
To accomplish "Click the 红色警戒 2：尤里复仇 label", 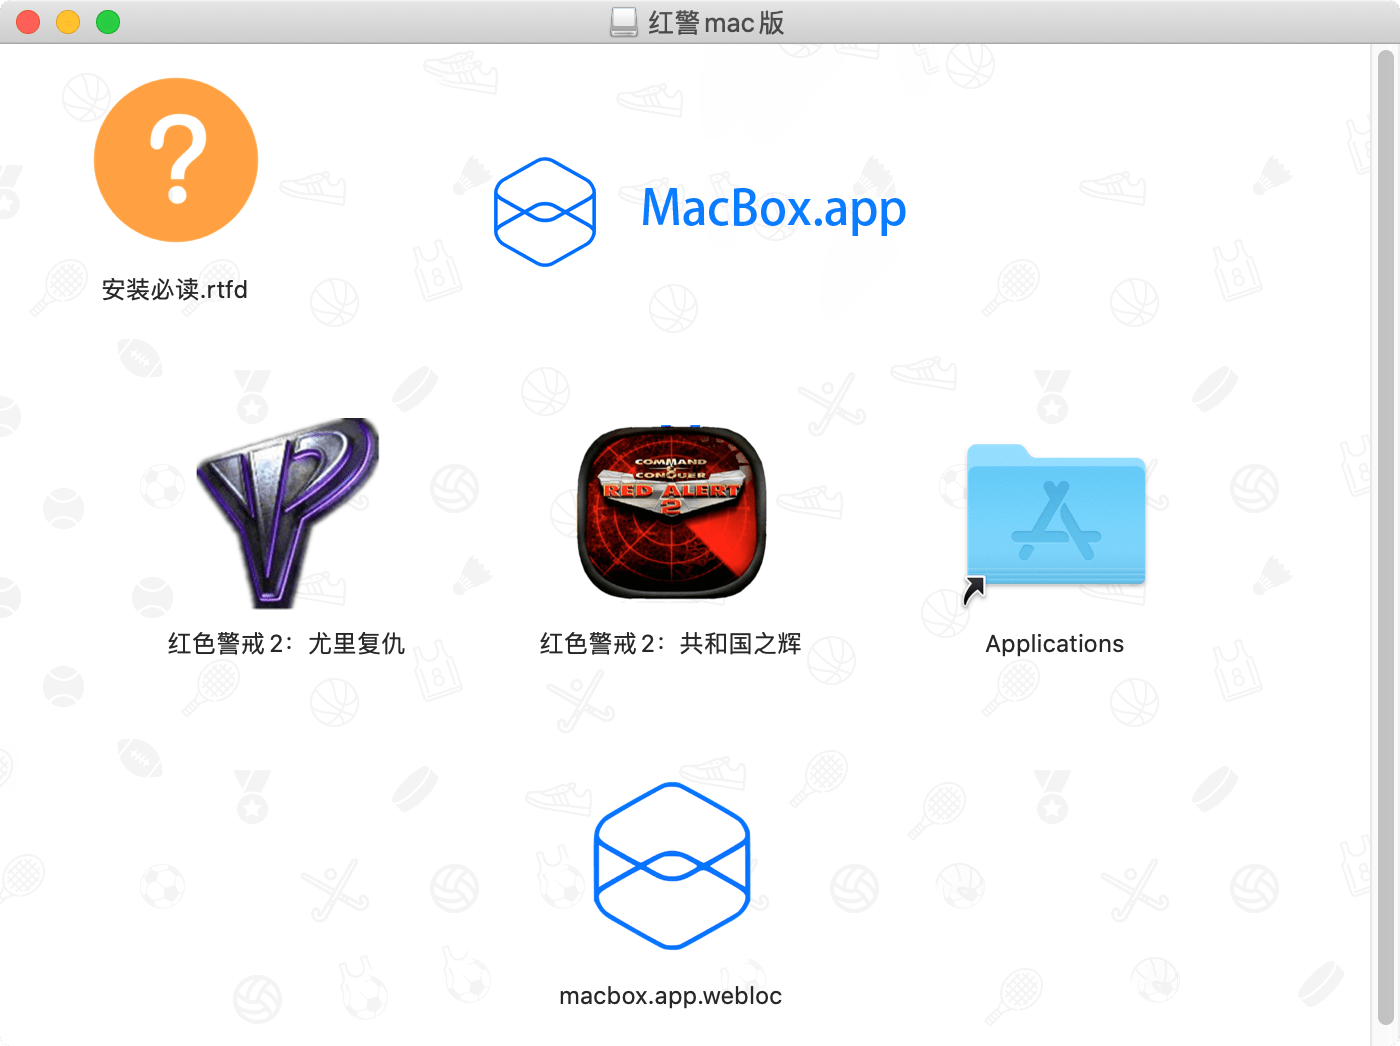I will click(x=286, y=644).
